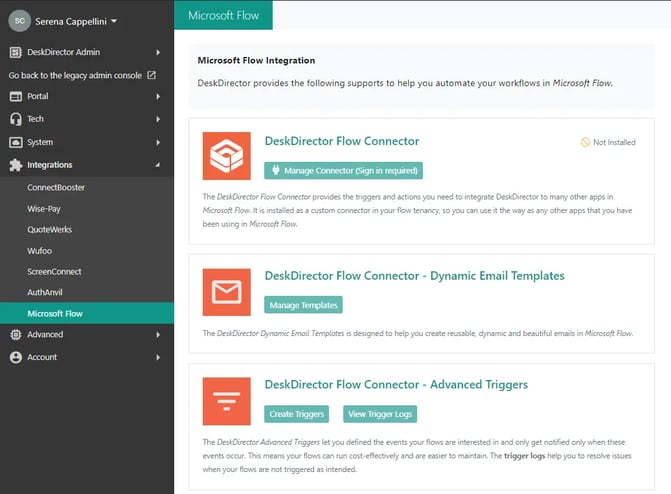The image size is (671, 494).
Task: Select Microsoft Flow in the sidebar
Action: point(87,313)
